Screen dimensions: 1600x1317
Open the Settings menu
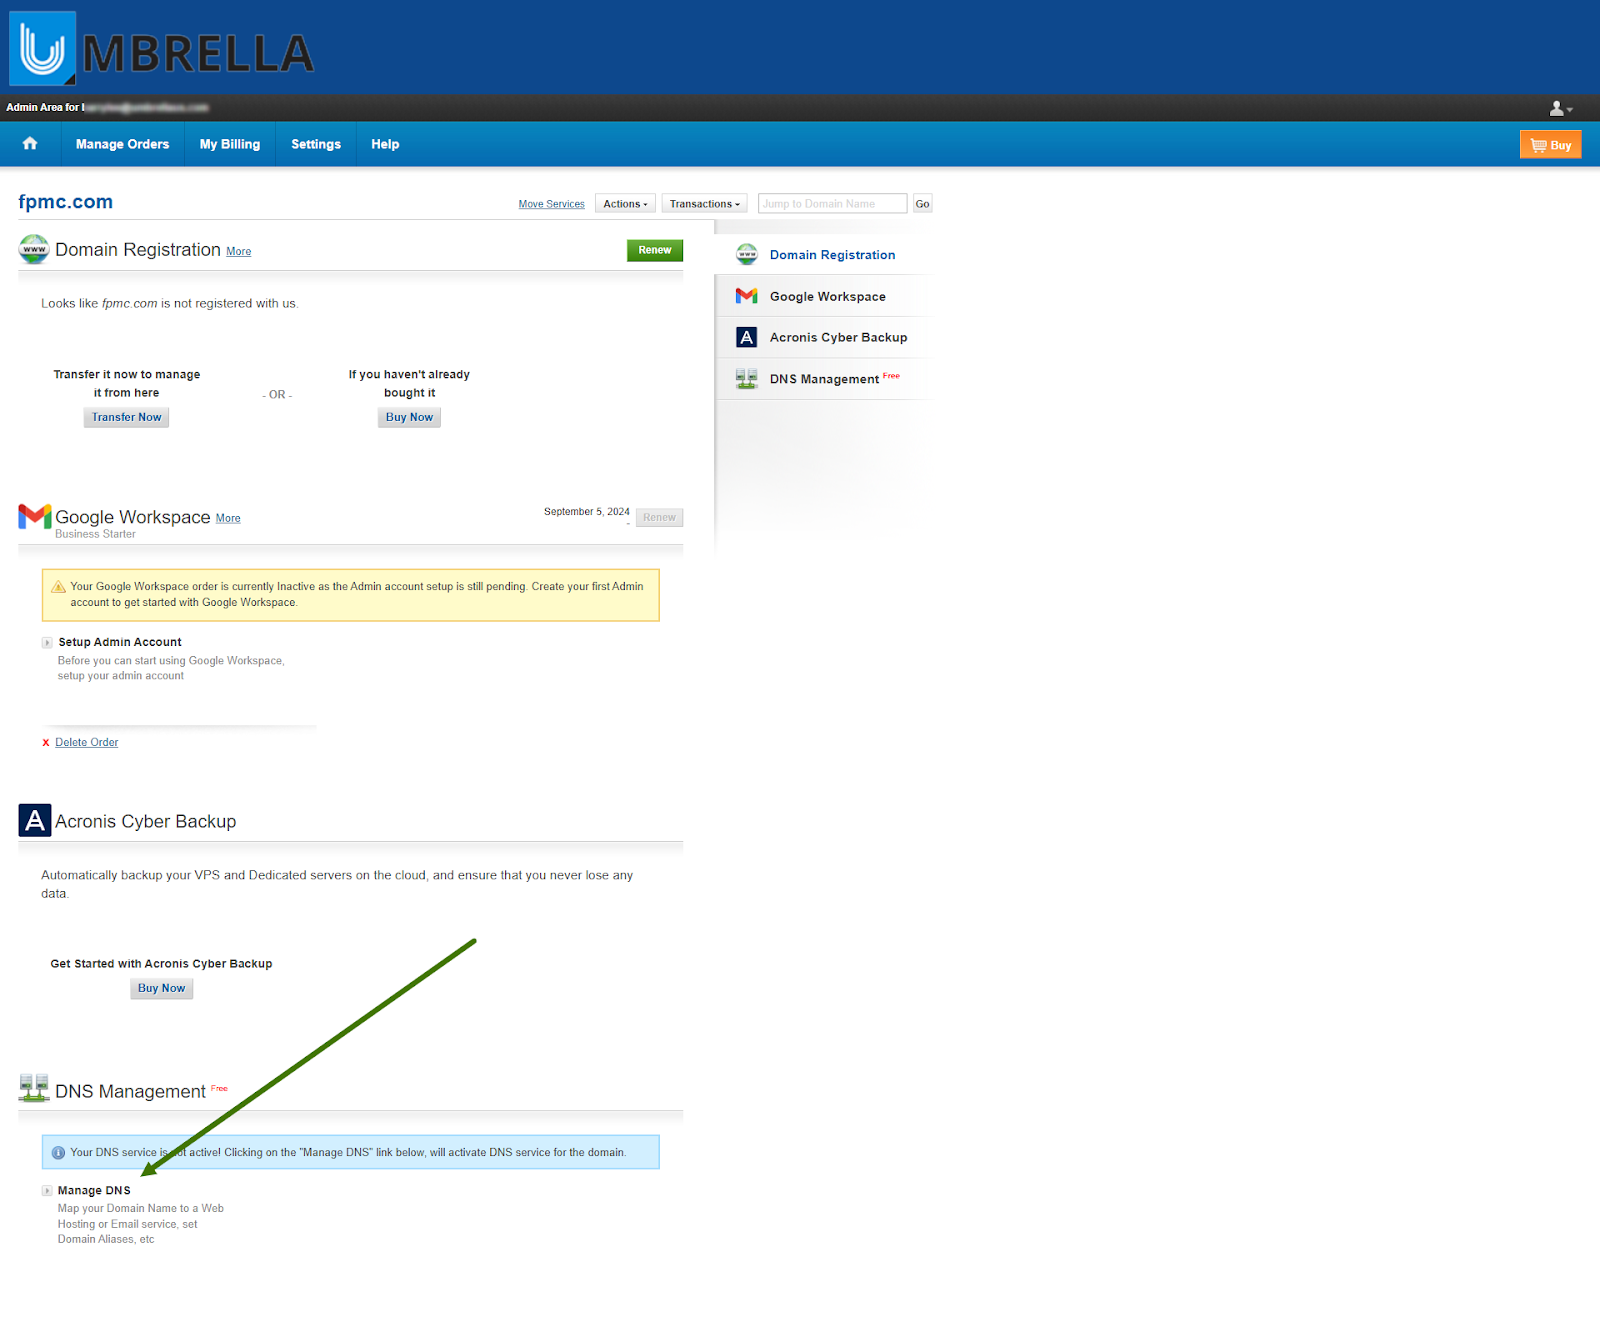pyautogui.click(x=316, y=144)
